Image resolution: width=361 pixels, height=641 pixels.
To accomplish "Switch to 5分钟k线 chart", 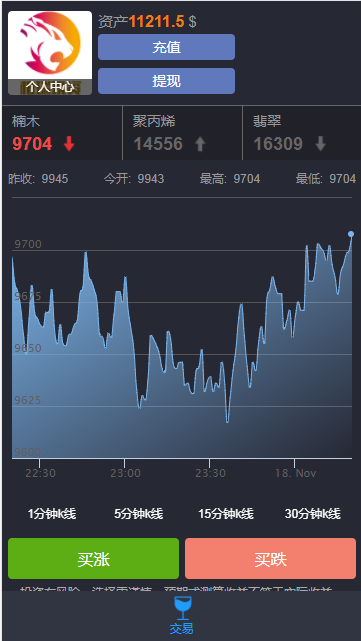I will pyautogui.click(x=138, y=513).
